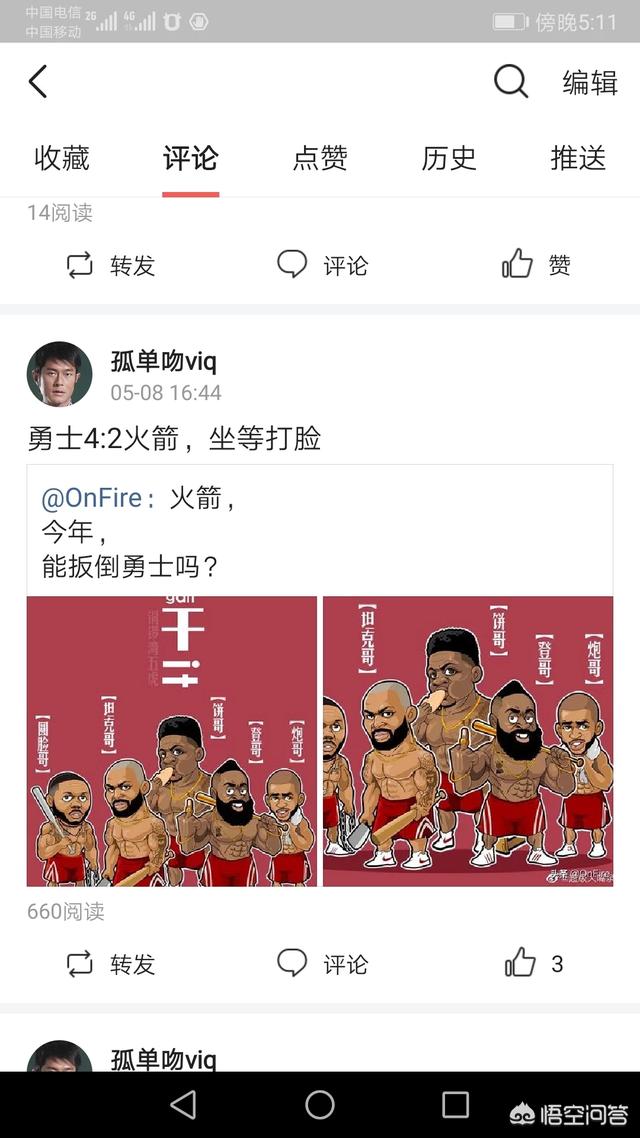The width and height of the screenshot is (640, 1138).
Task: Open search with magnifier icon
Action: click(x=511, y=81)
